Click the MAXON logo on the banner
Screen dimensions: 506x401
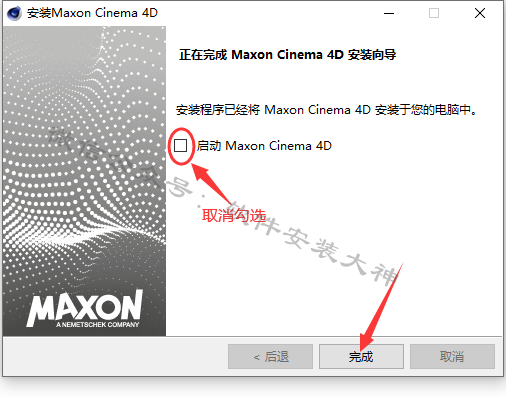click(x=85, y=306)
